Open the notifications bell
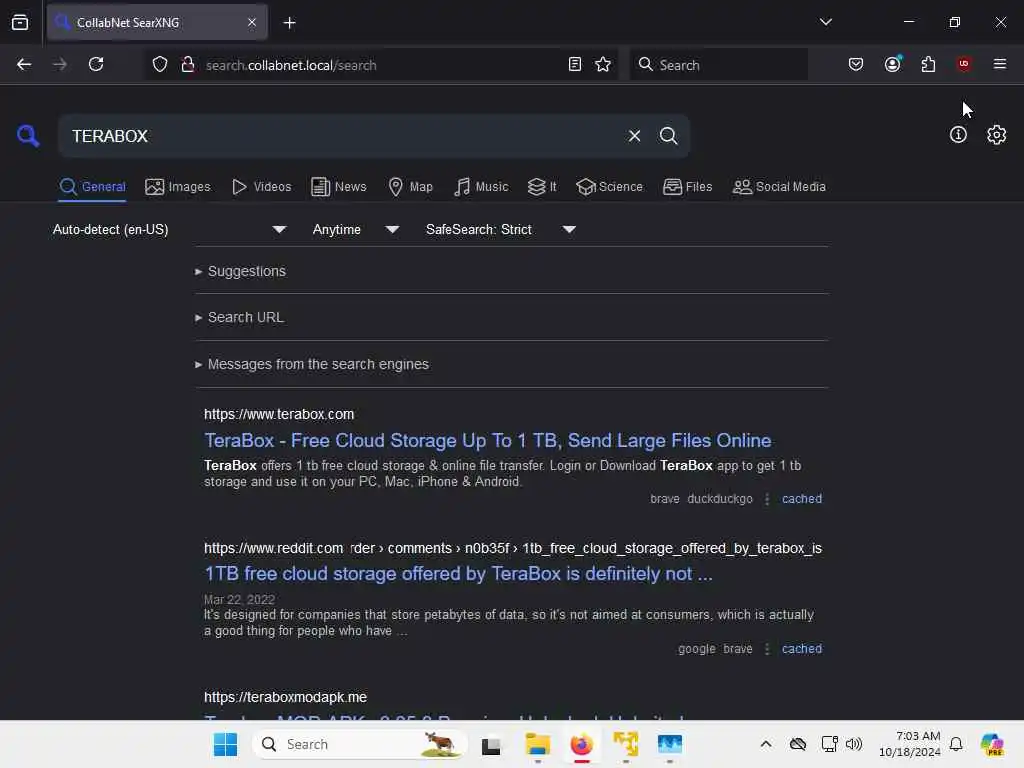 [x=955, y=744]
